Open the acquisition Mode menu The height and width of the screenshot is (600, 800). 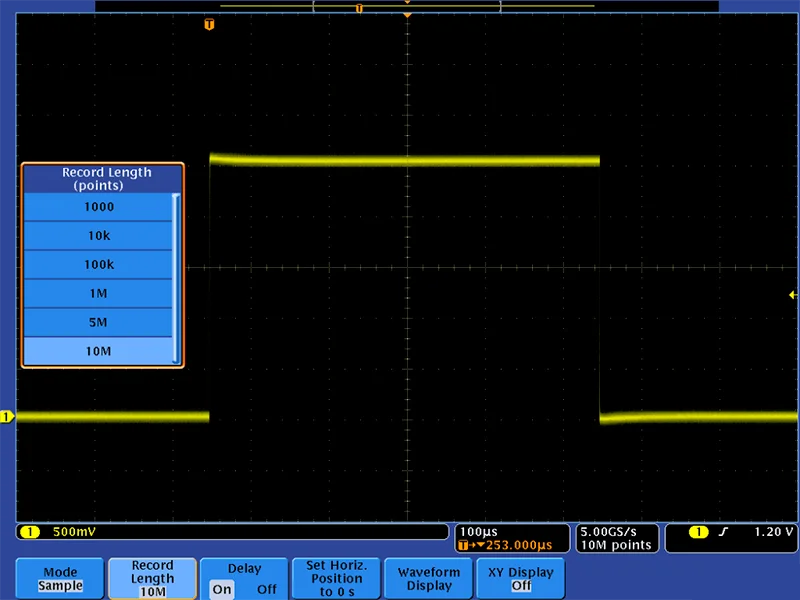60,579
